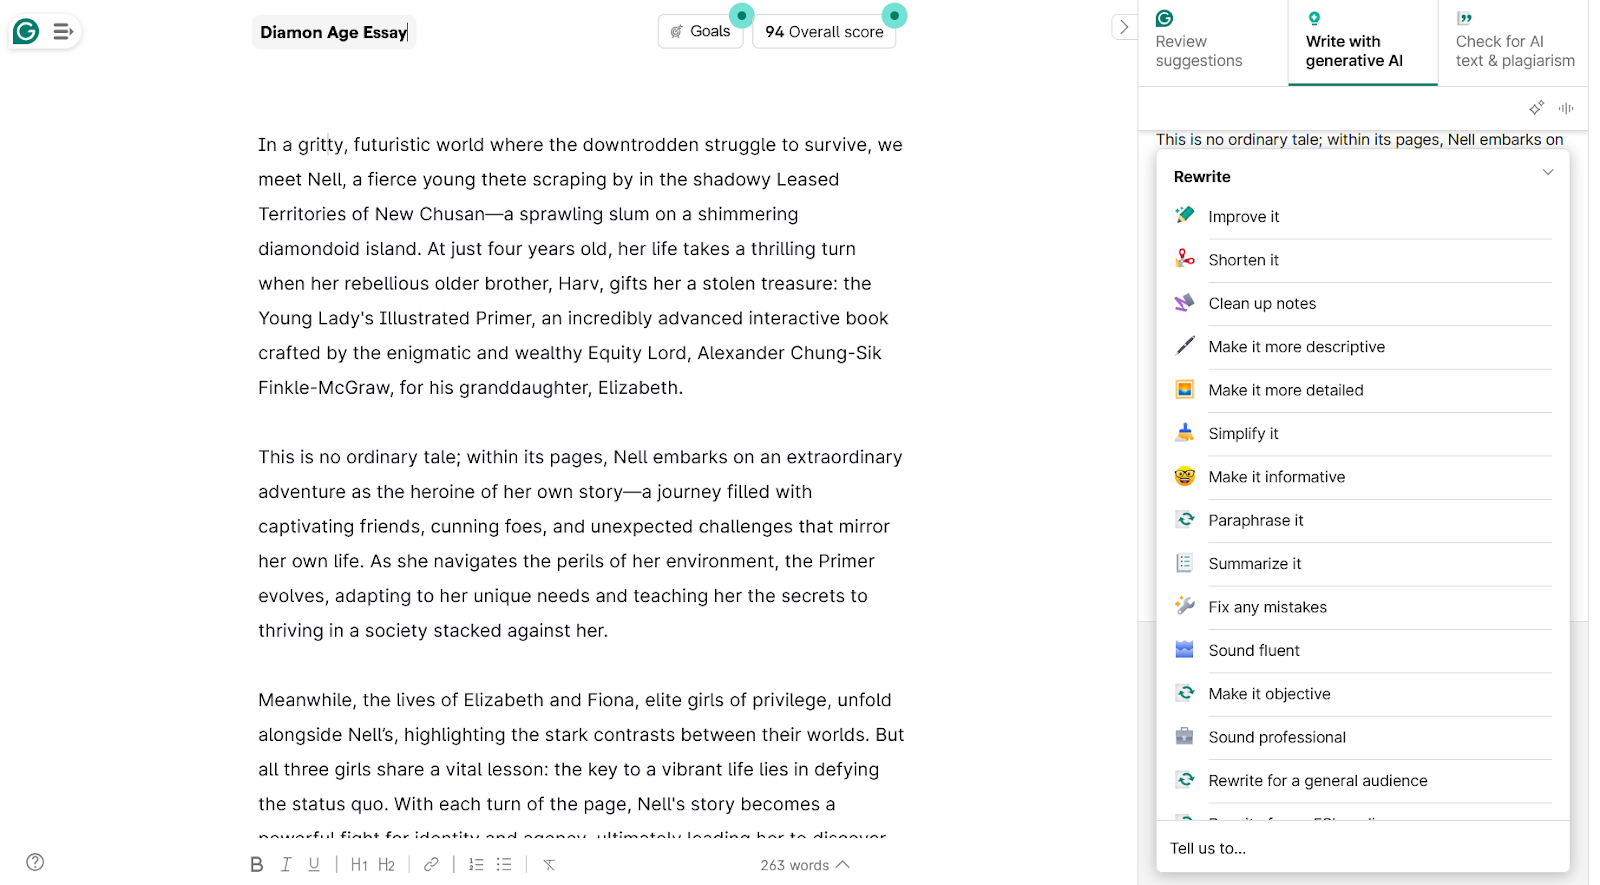Open the Check for AI text & plagiarism tab
This screenshot has width=1600, height=885.
click(1514, 42)
